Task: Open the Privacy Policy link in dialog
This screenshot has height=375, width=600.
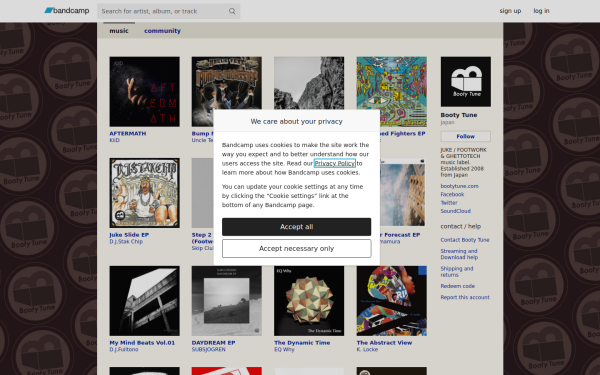Action: [x=334, y=163]
